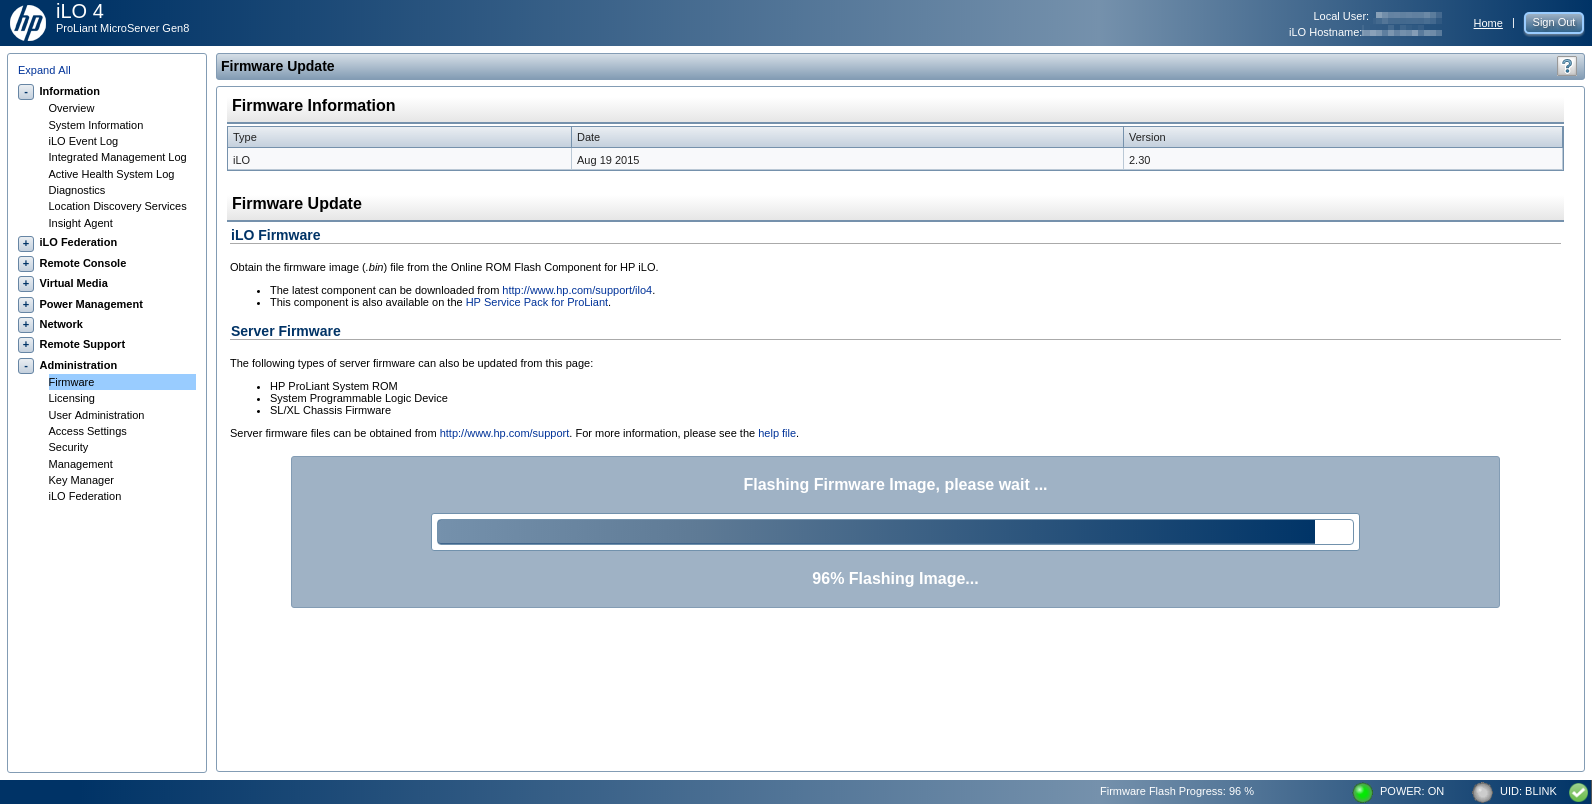
Task: Click the Version column header
Action: [1343, 137]
